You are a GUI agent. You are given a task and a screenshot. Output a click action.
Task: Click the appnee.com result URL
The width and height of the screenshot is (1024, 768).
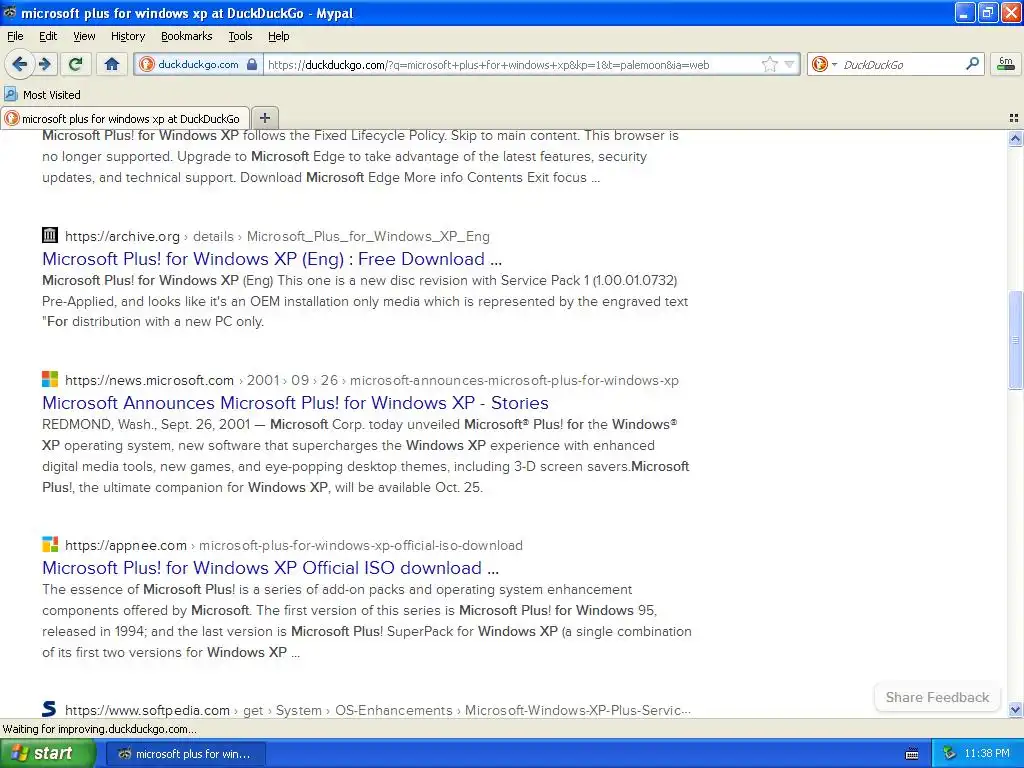(293, 545)
